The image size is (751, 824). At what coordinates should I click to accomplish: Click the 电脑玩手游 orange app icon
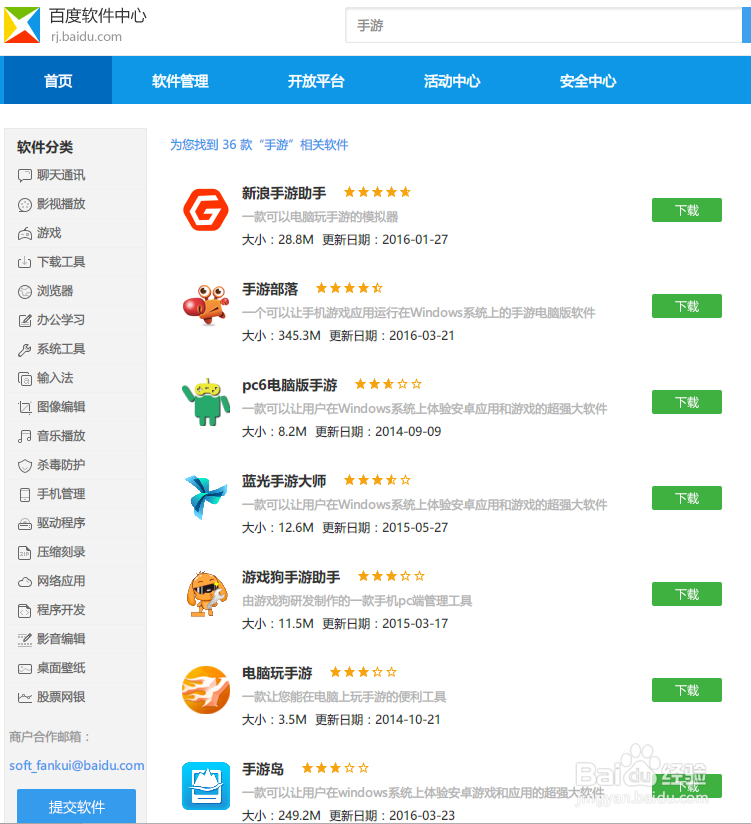[x=205, y=690]
